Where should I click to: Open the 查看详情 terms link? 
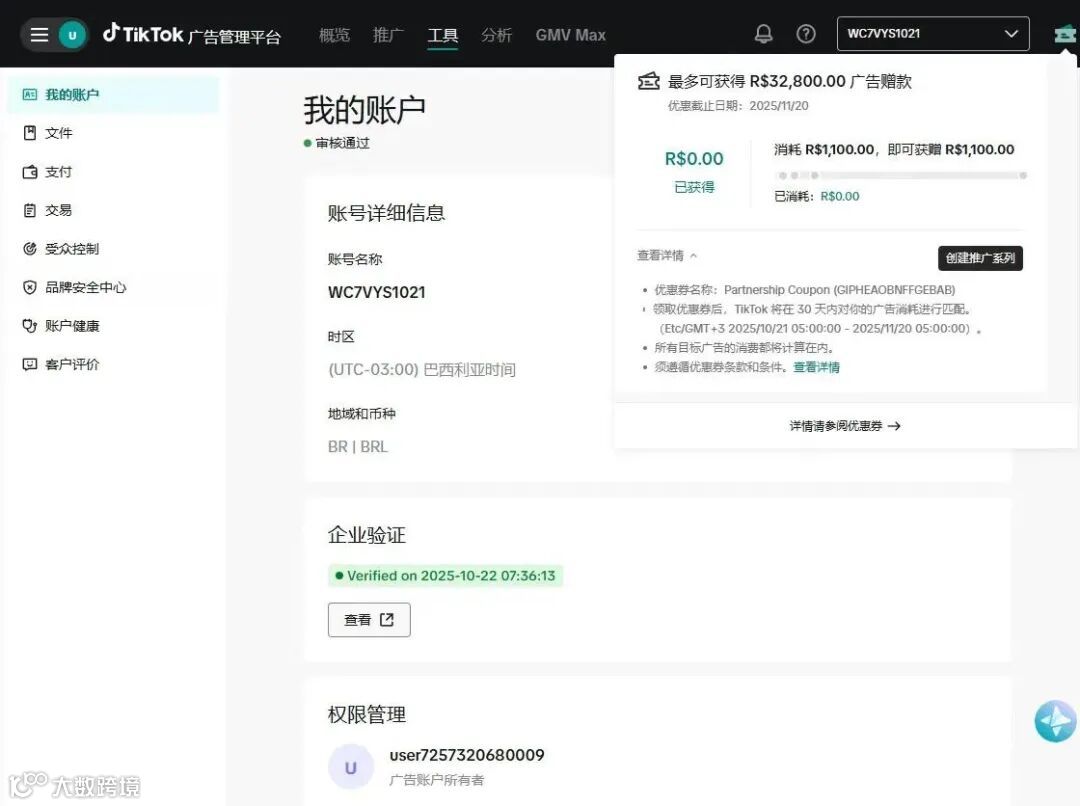pyautogui.click(x=816, y=367)
